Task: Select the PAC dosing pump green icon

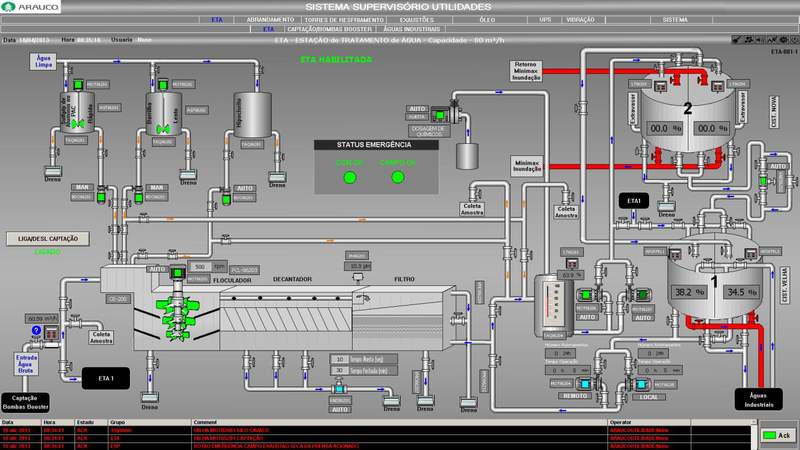Action: coord(102,196)
